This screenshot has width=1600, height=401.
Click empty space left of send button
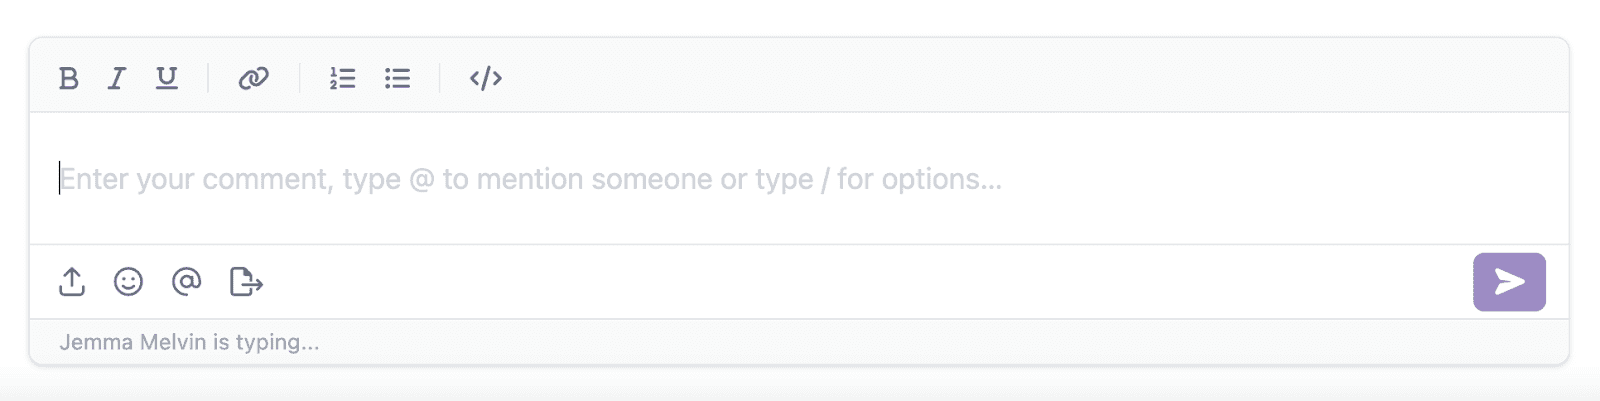(900, 282)
